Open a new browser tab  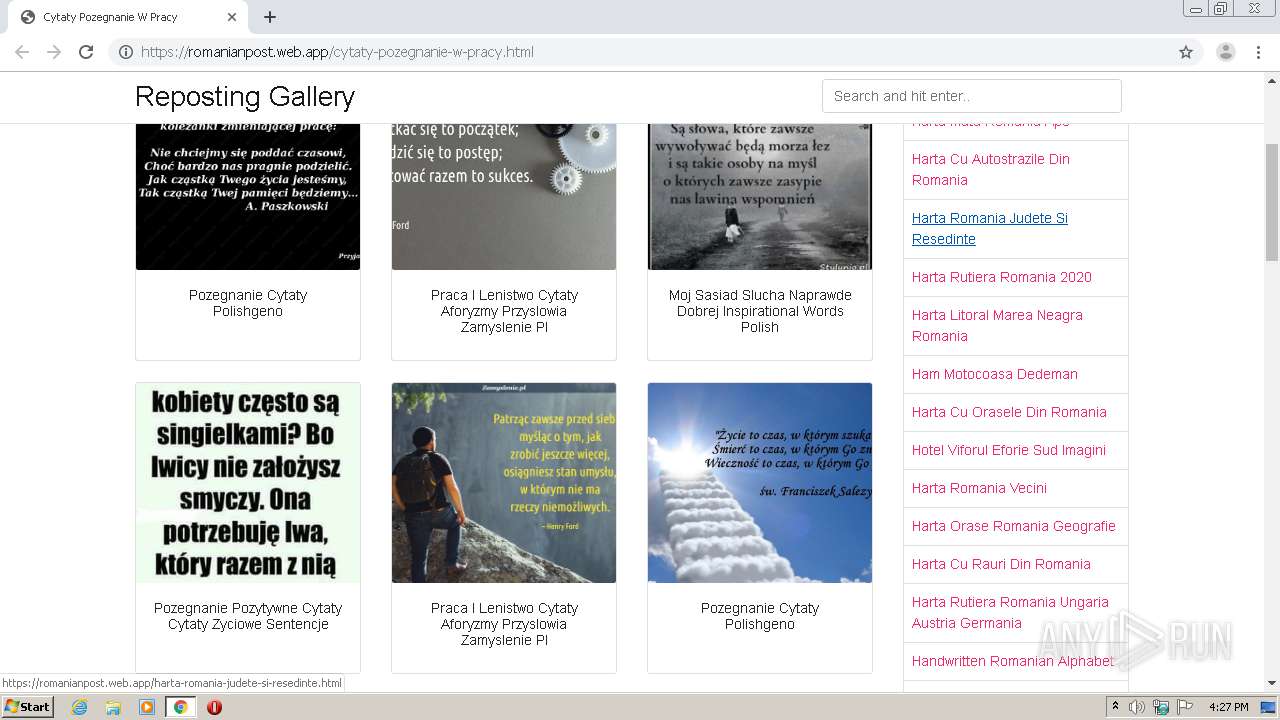270,17
